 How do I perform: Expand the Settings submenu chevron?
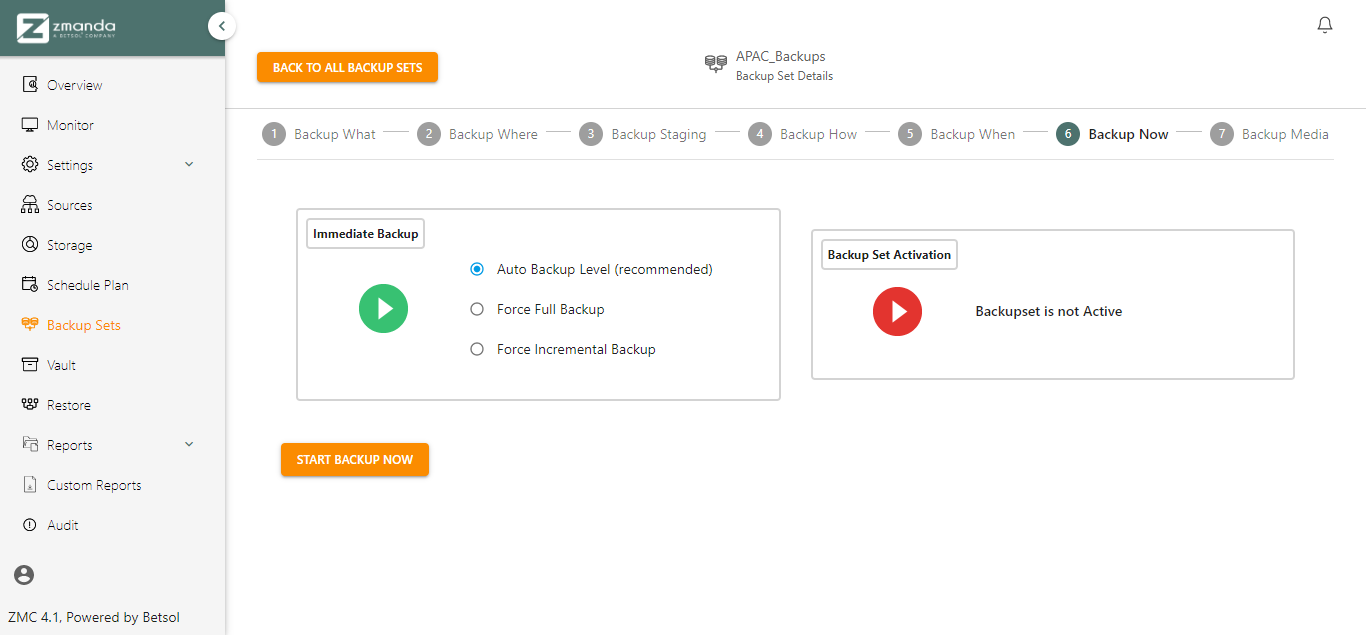point(189,164)
